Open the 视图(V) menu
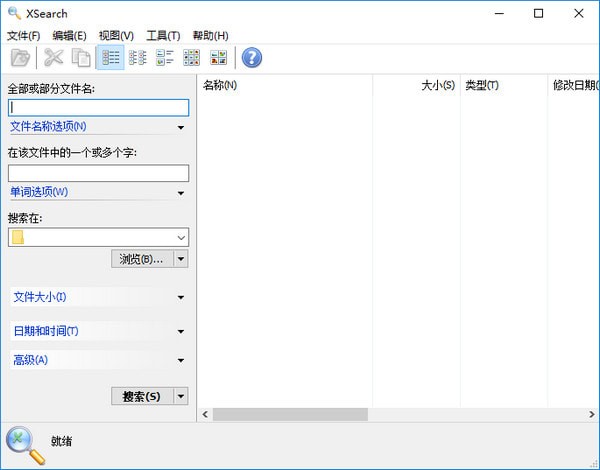The height and width of the screenshot is (470, 600). (x=116, y=36)
